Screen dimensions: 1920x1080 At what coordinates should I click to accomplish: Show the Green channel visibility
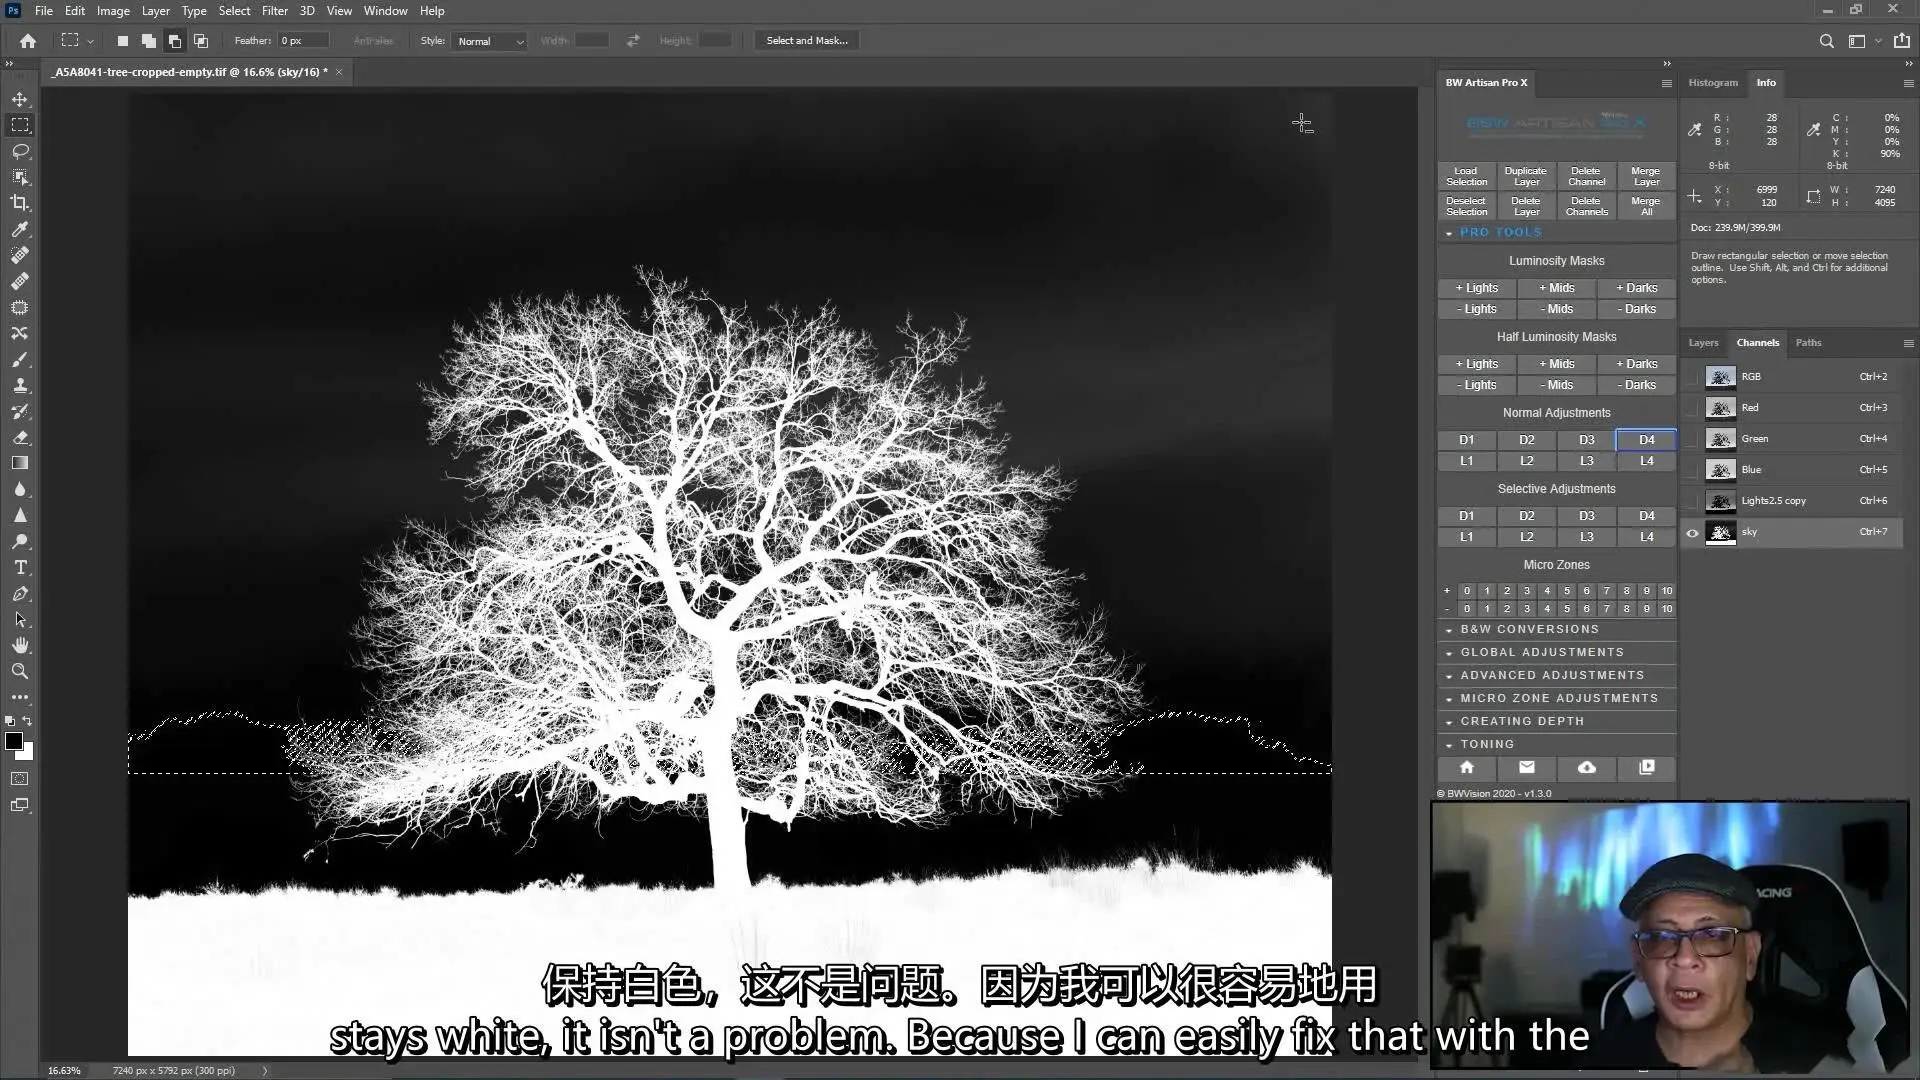(1692, 439)
